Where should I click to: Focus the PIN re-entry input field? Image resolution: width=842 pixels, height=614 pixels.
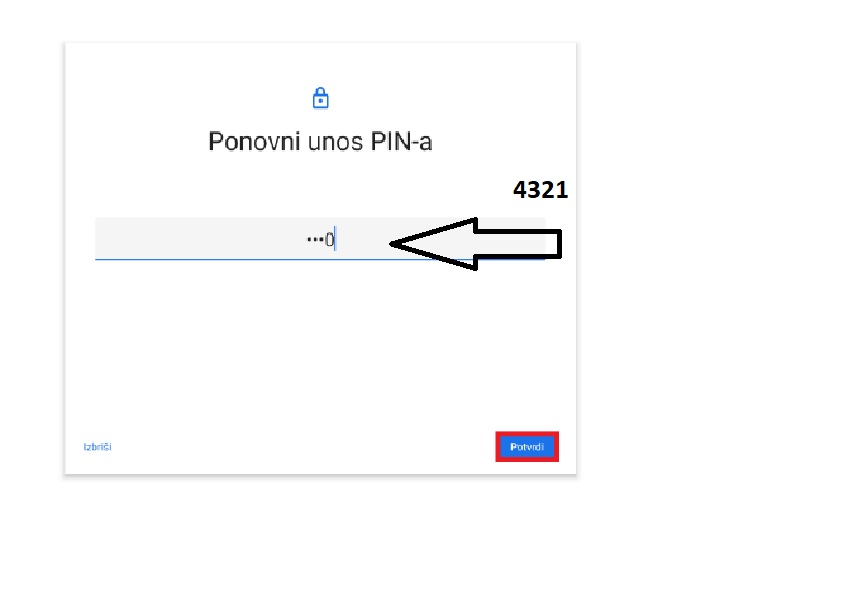(x=320, y=239)
